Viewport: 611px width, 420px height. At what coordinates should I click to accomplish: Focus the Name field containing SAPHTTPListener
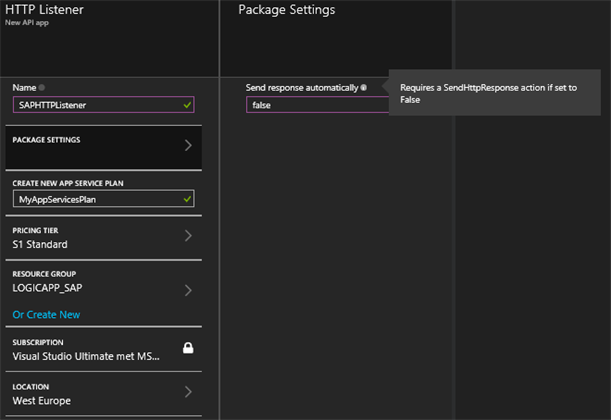click(x=95, y=104)
